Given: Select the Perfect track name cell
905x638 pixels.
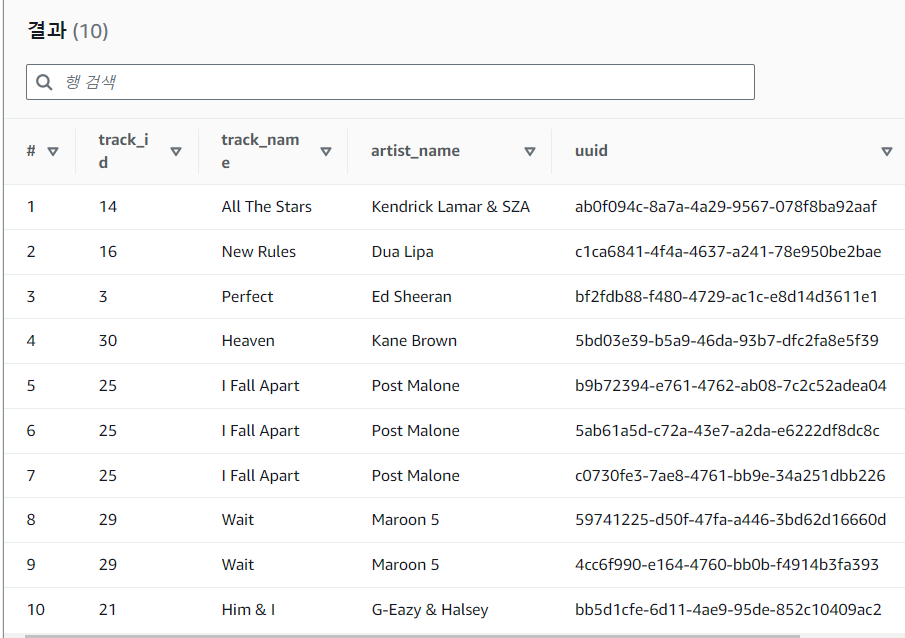Looking at the screenshot, I should coord(248,297).
